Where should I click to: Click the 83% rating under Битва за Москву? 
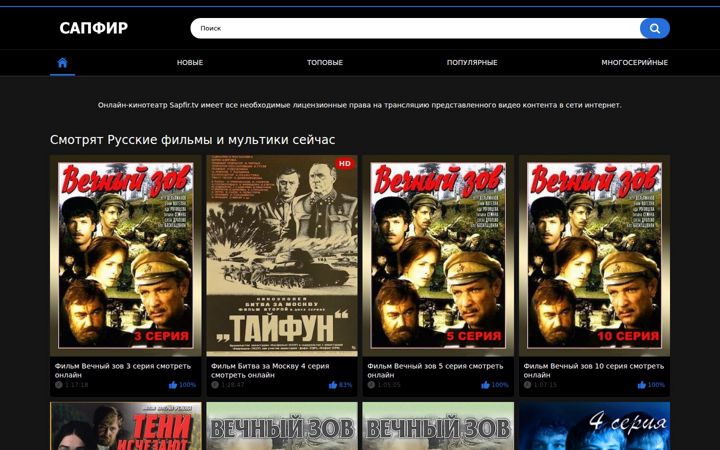pos(345,385)
